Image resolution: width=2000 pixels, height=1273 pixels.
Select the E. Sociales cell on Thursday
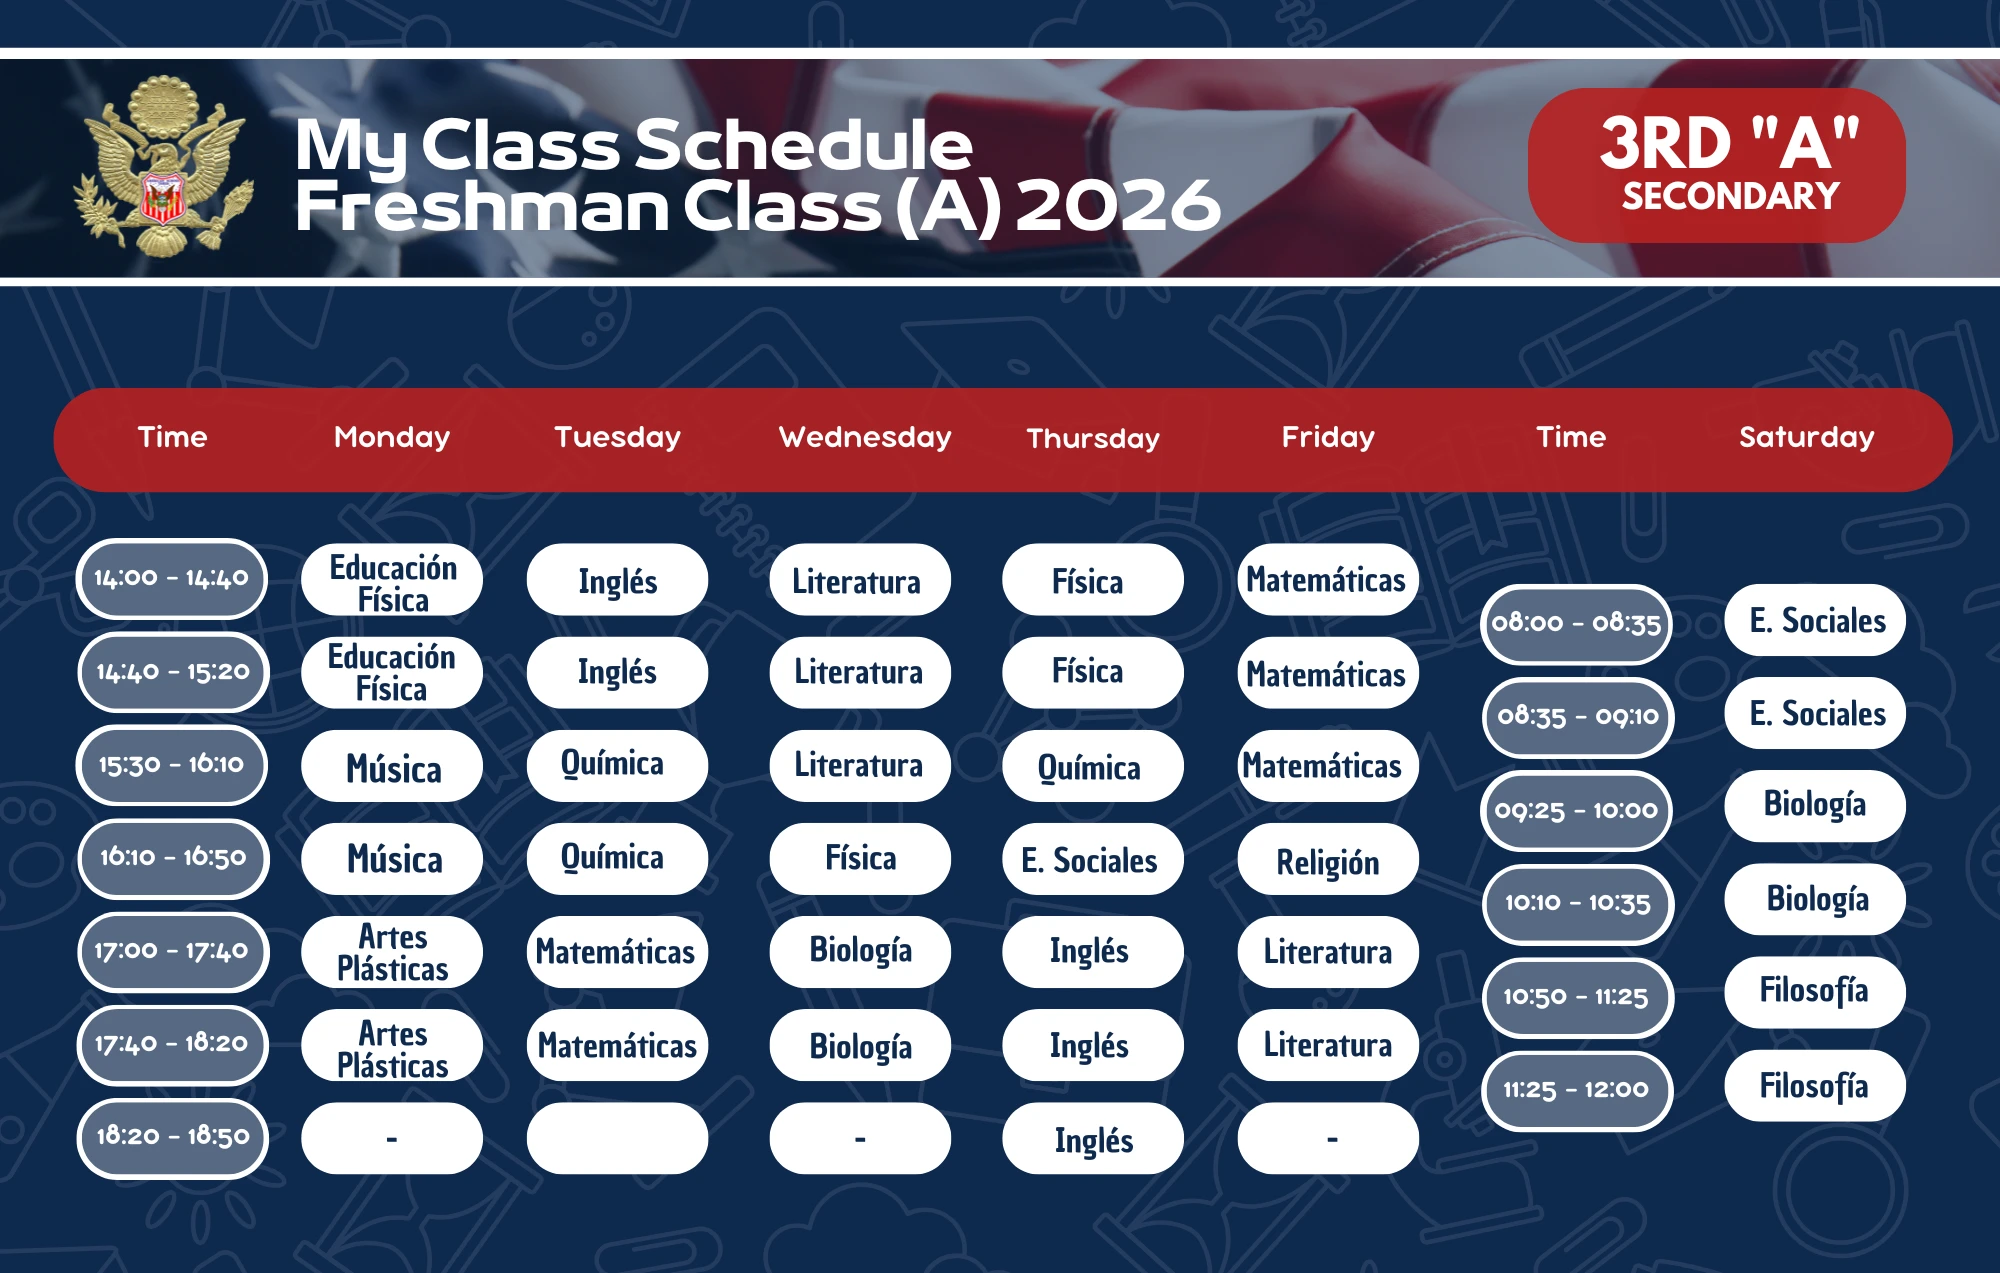pos(1092,859)
